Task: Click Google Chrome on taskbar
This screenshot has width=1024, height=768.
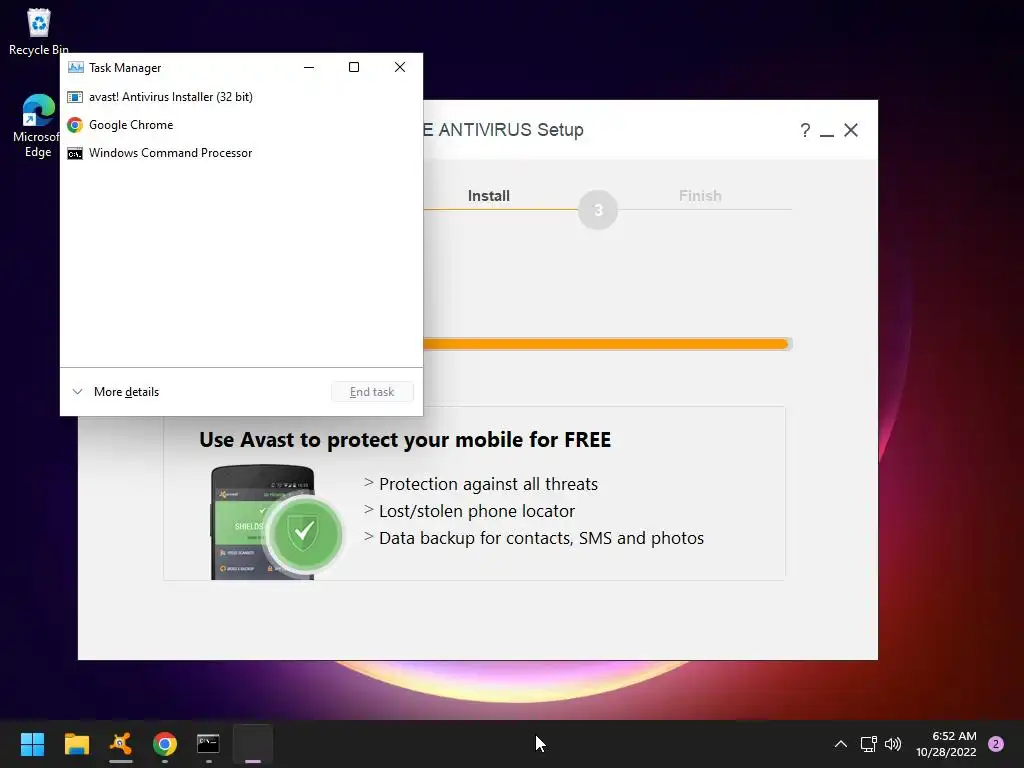Action: pyautogui.click(x=165, y=744)
